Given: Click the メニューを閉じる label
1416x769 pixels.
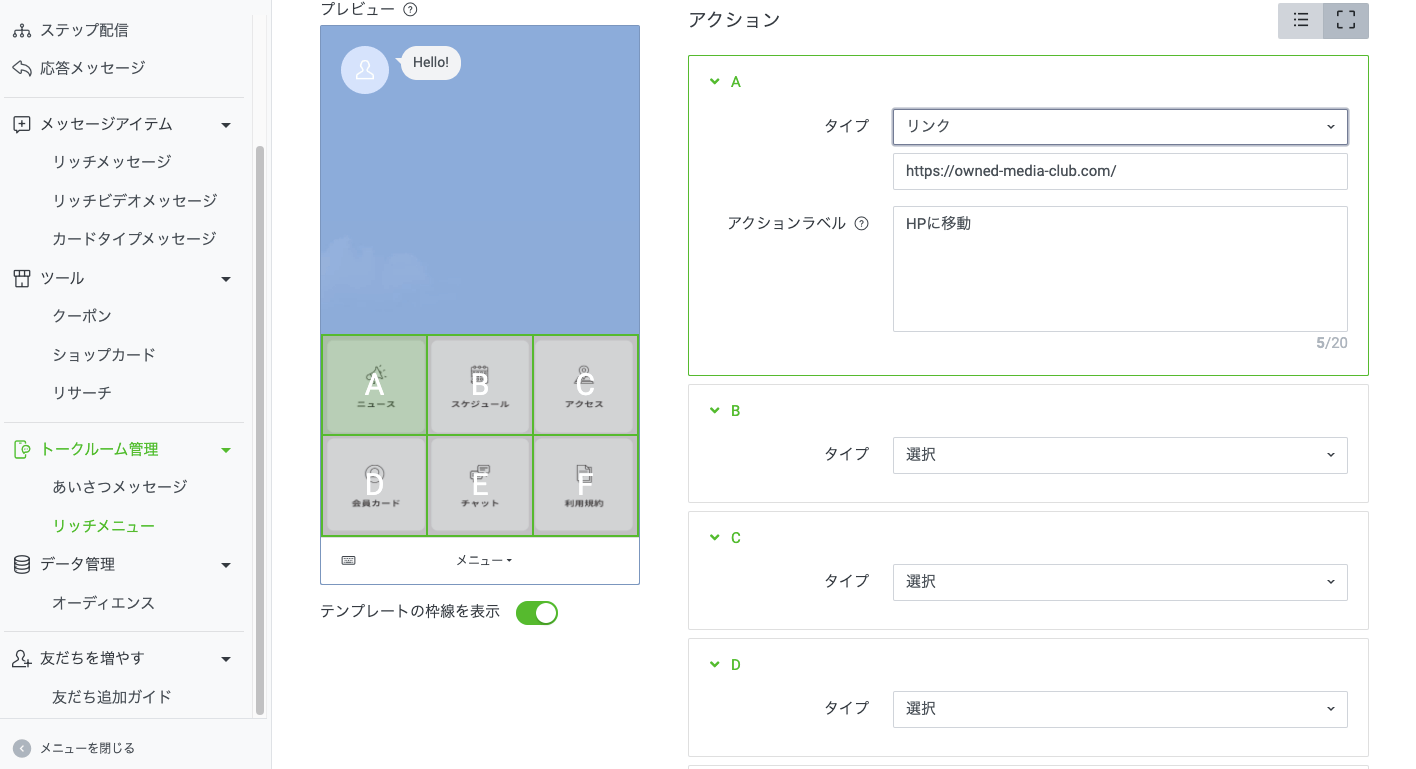Looking at the screenshot, I should [x=87, y=748].
